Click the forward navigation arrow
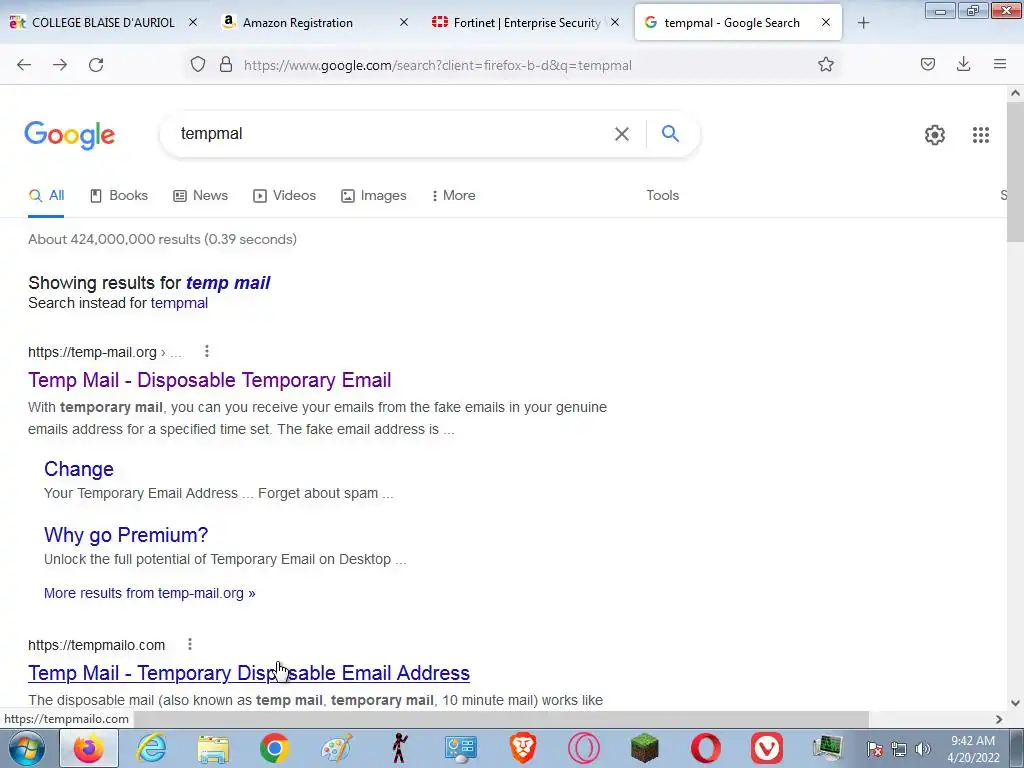 (x=60, y=65)
